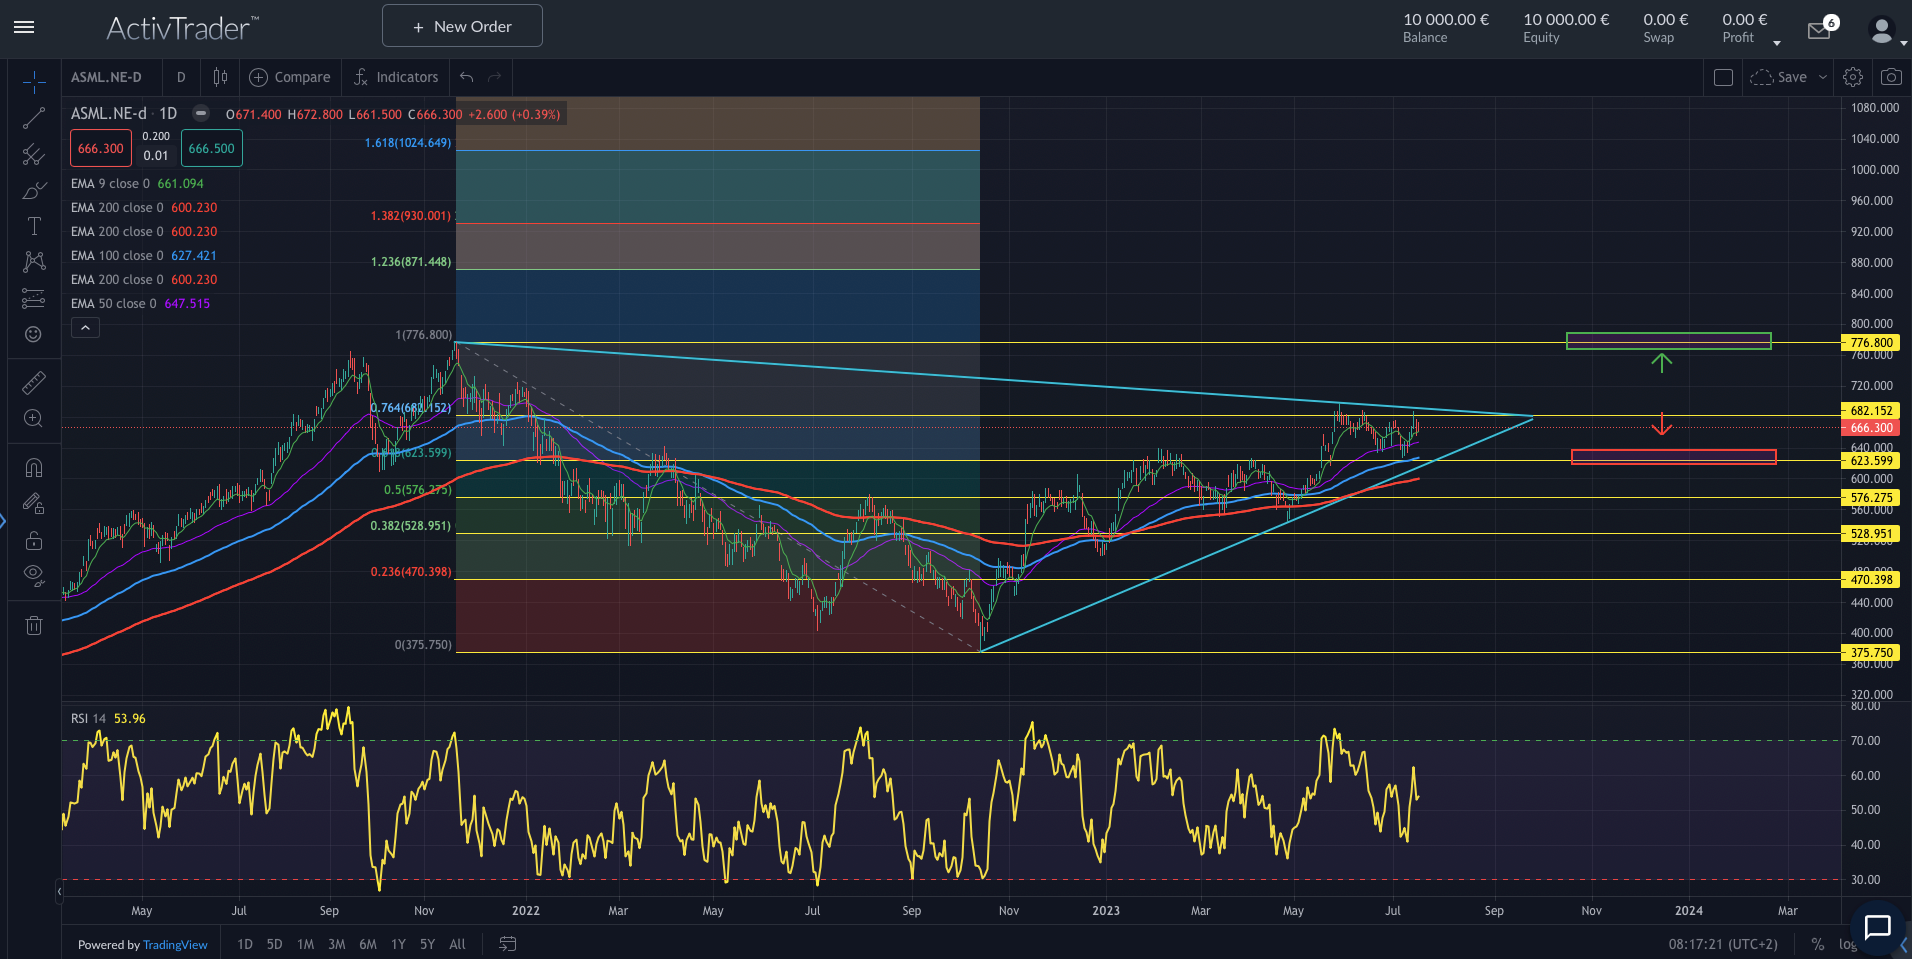Click the ASML.NE-D symbol search field
This screenshot has height=959, width=1912.
(x=106, y=77)
